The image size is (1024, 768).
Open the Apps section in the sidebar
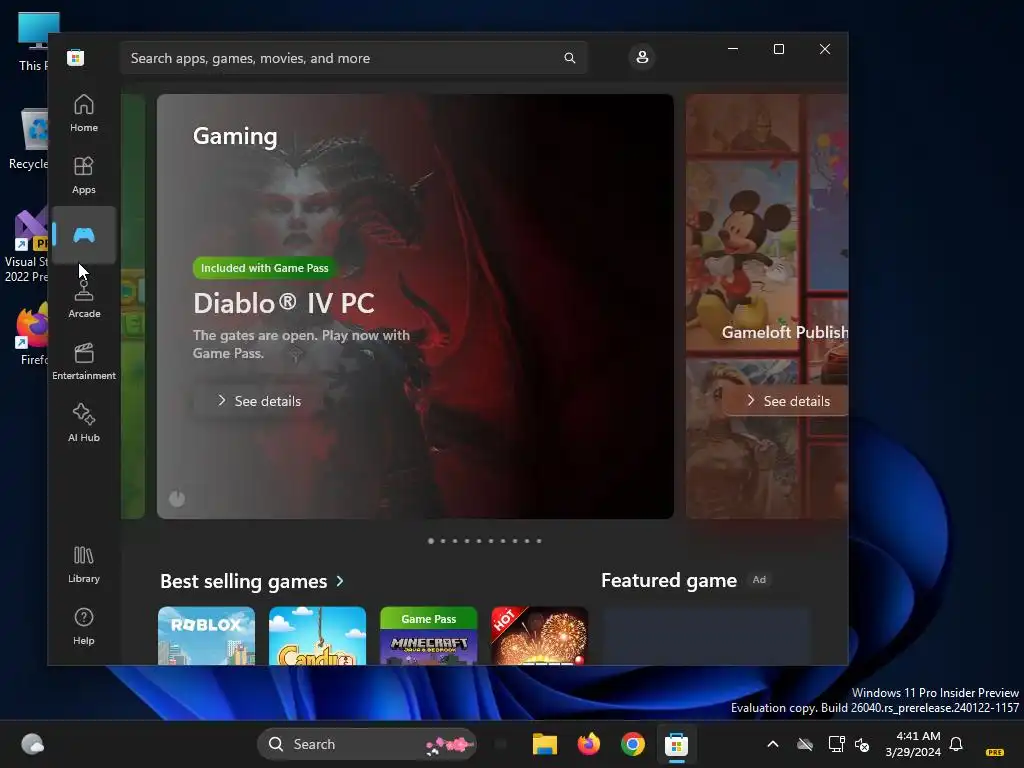pos(84,175)
